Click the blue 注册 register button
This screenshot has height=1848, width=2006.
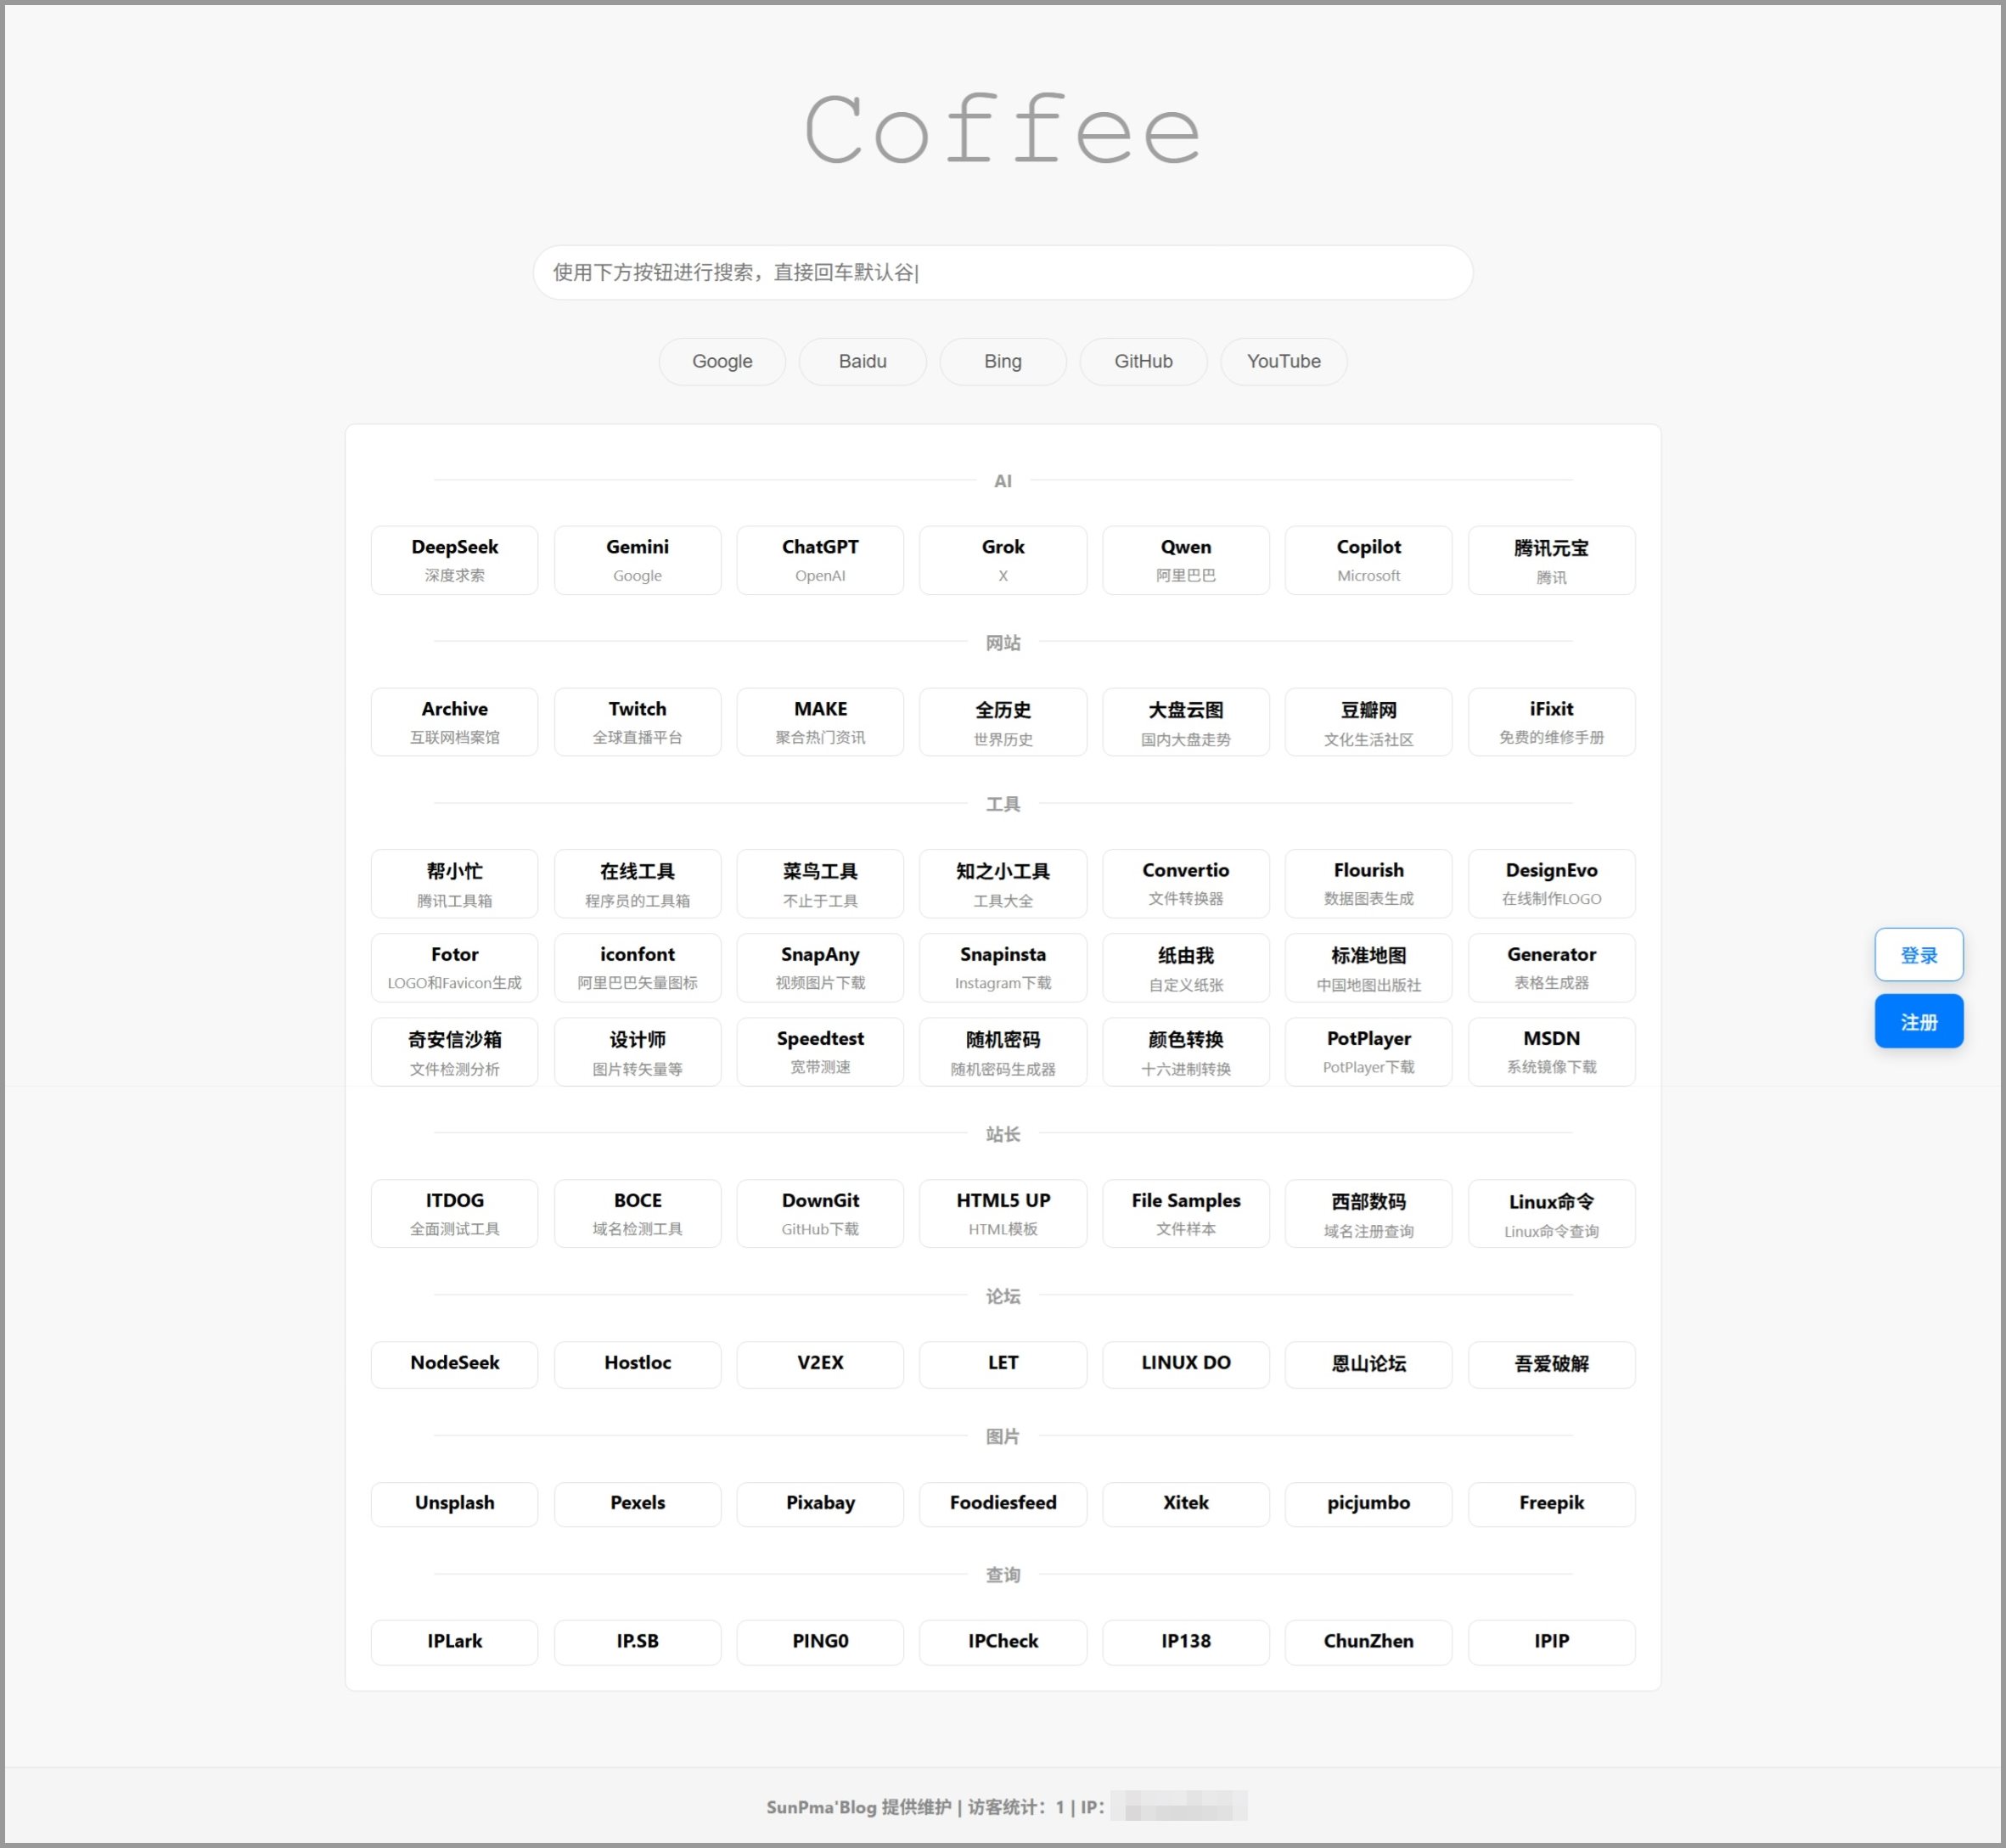click(x=1918, y=1022)
